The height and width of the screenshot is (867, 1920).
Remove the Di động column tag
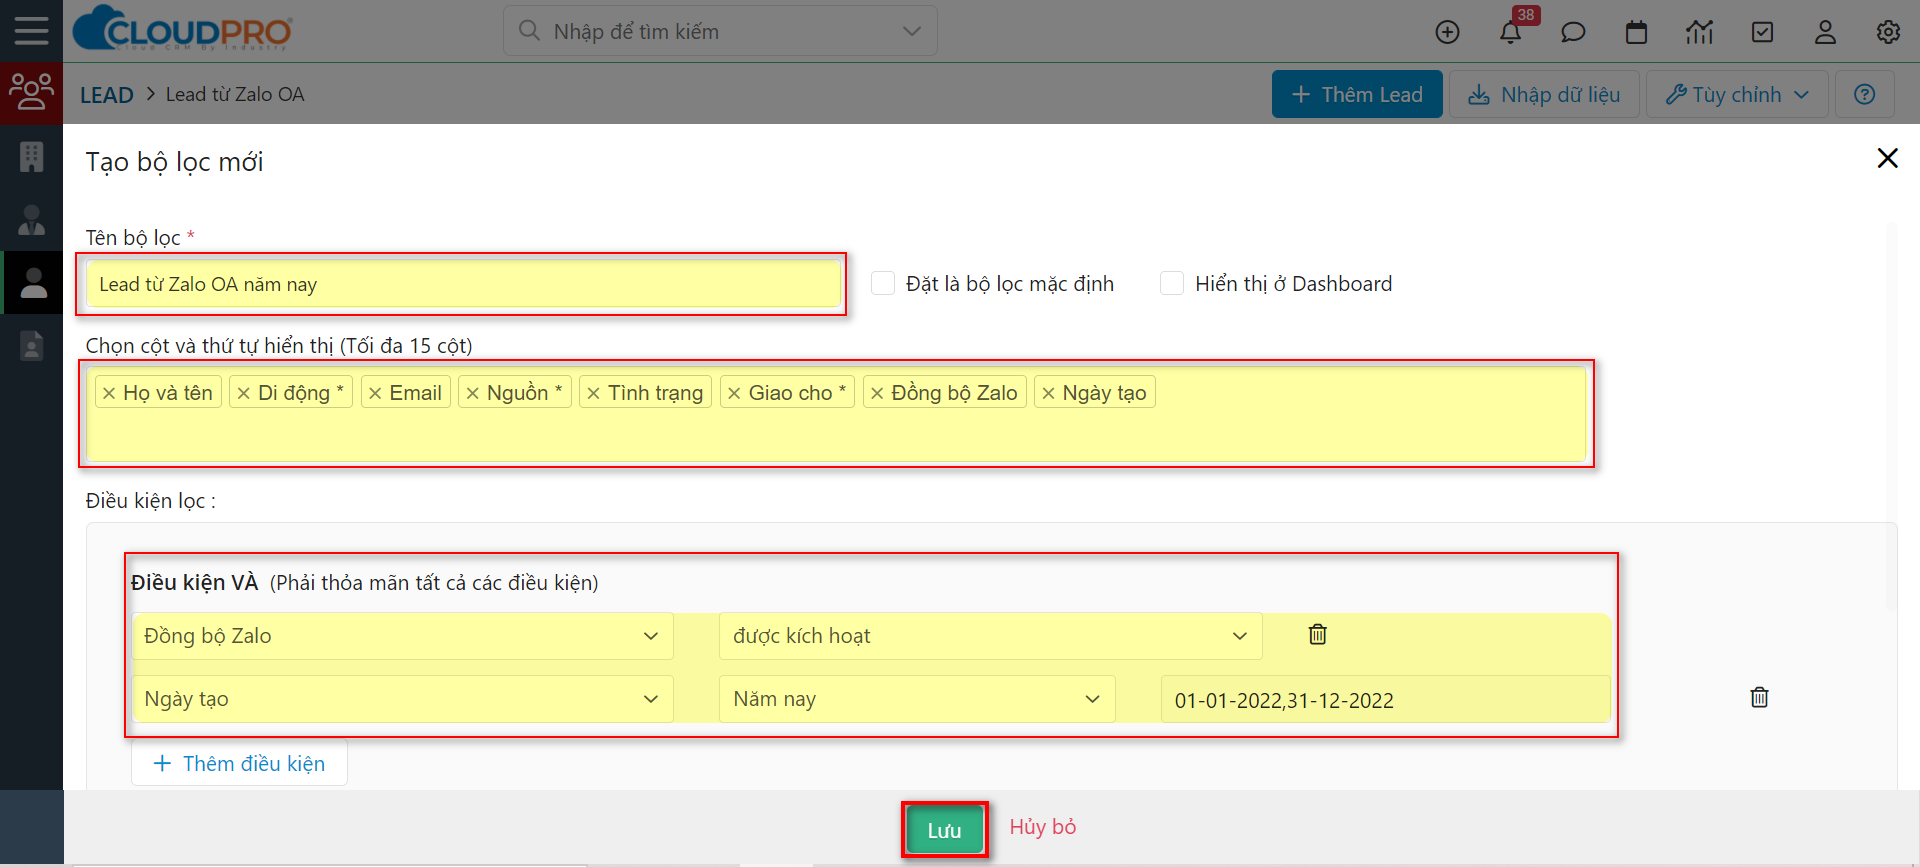pyautogui.click(x=243, y=393)
